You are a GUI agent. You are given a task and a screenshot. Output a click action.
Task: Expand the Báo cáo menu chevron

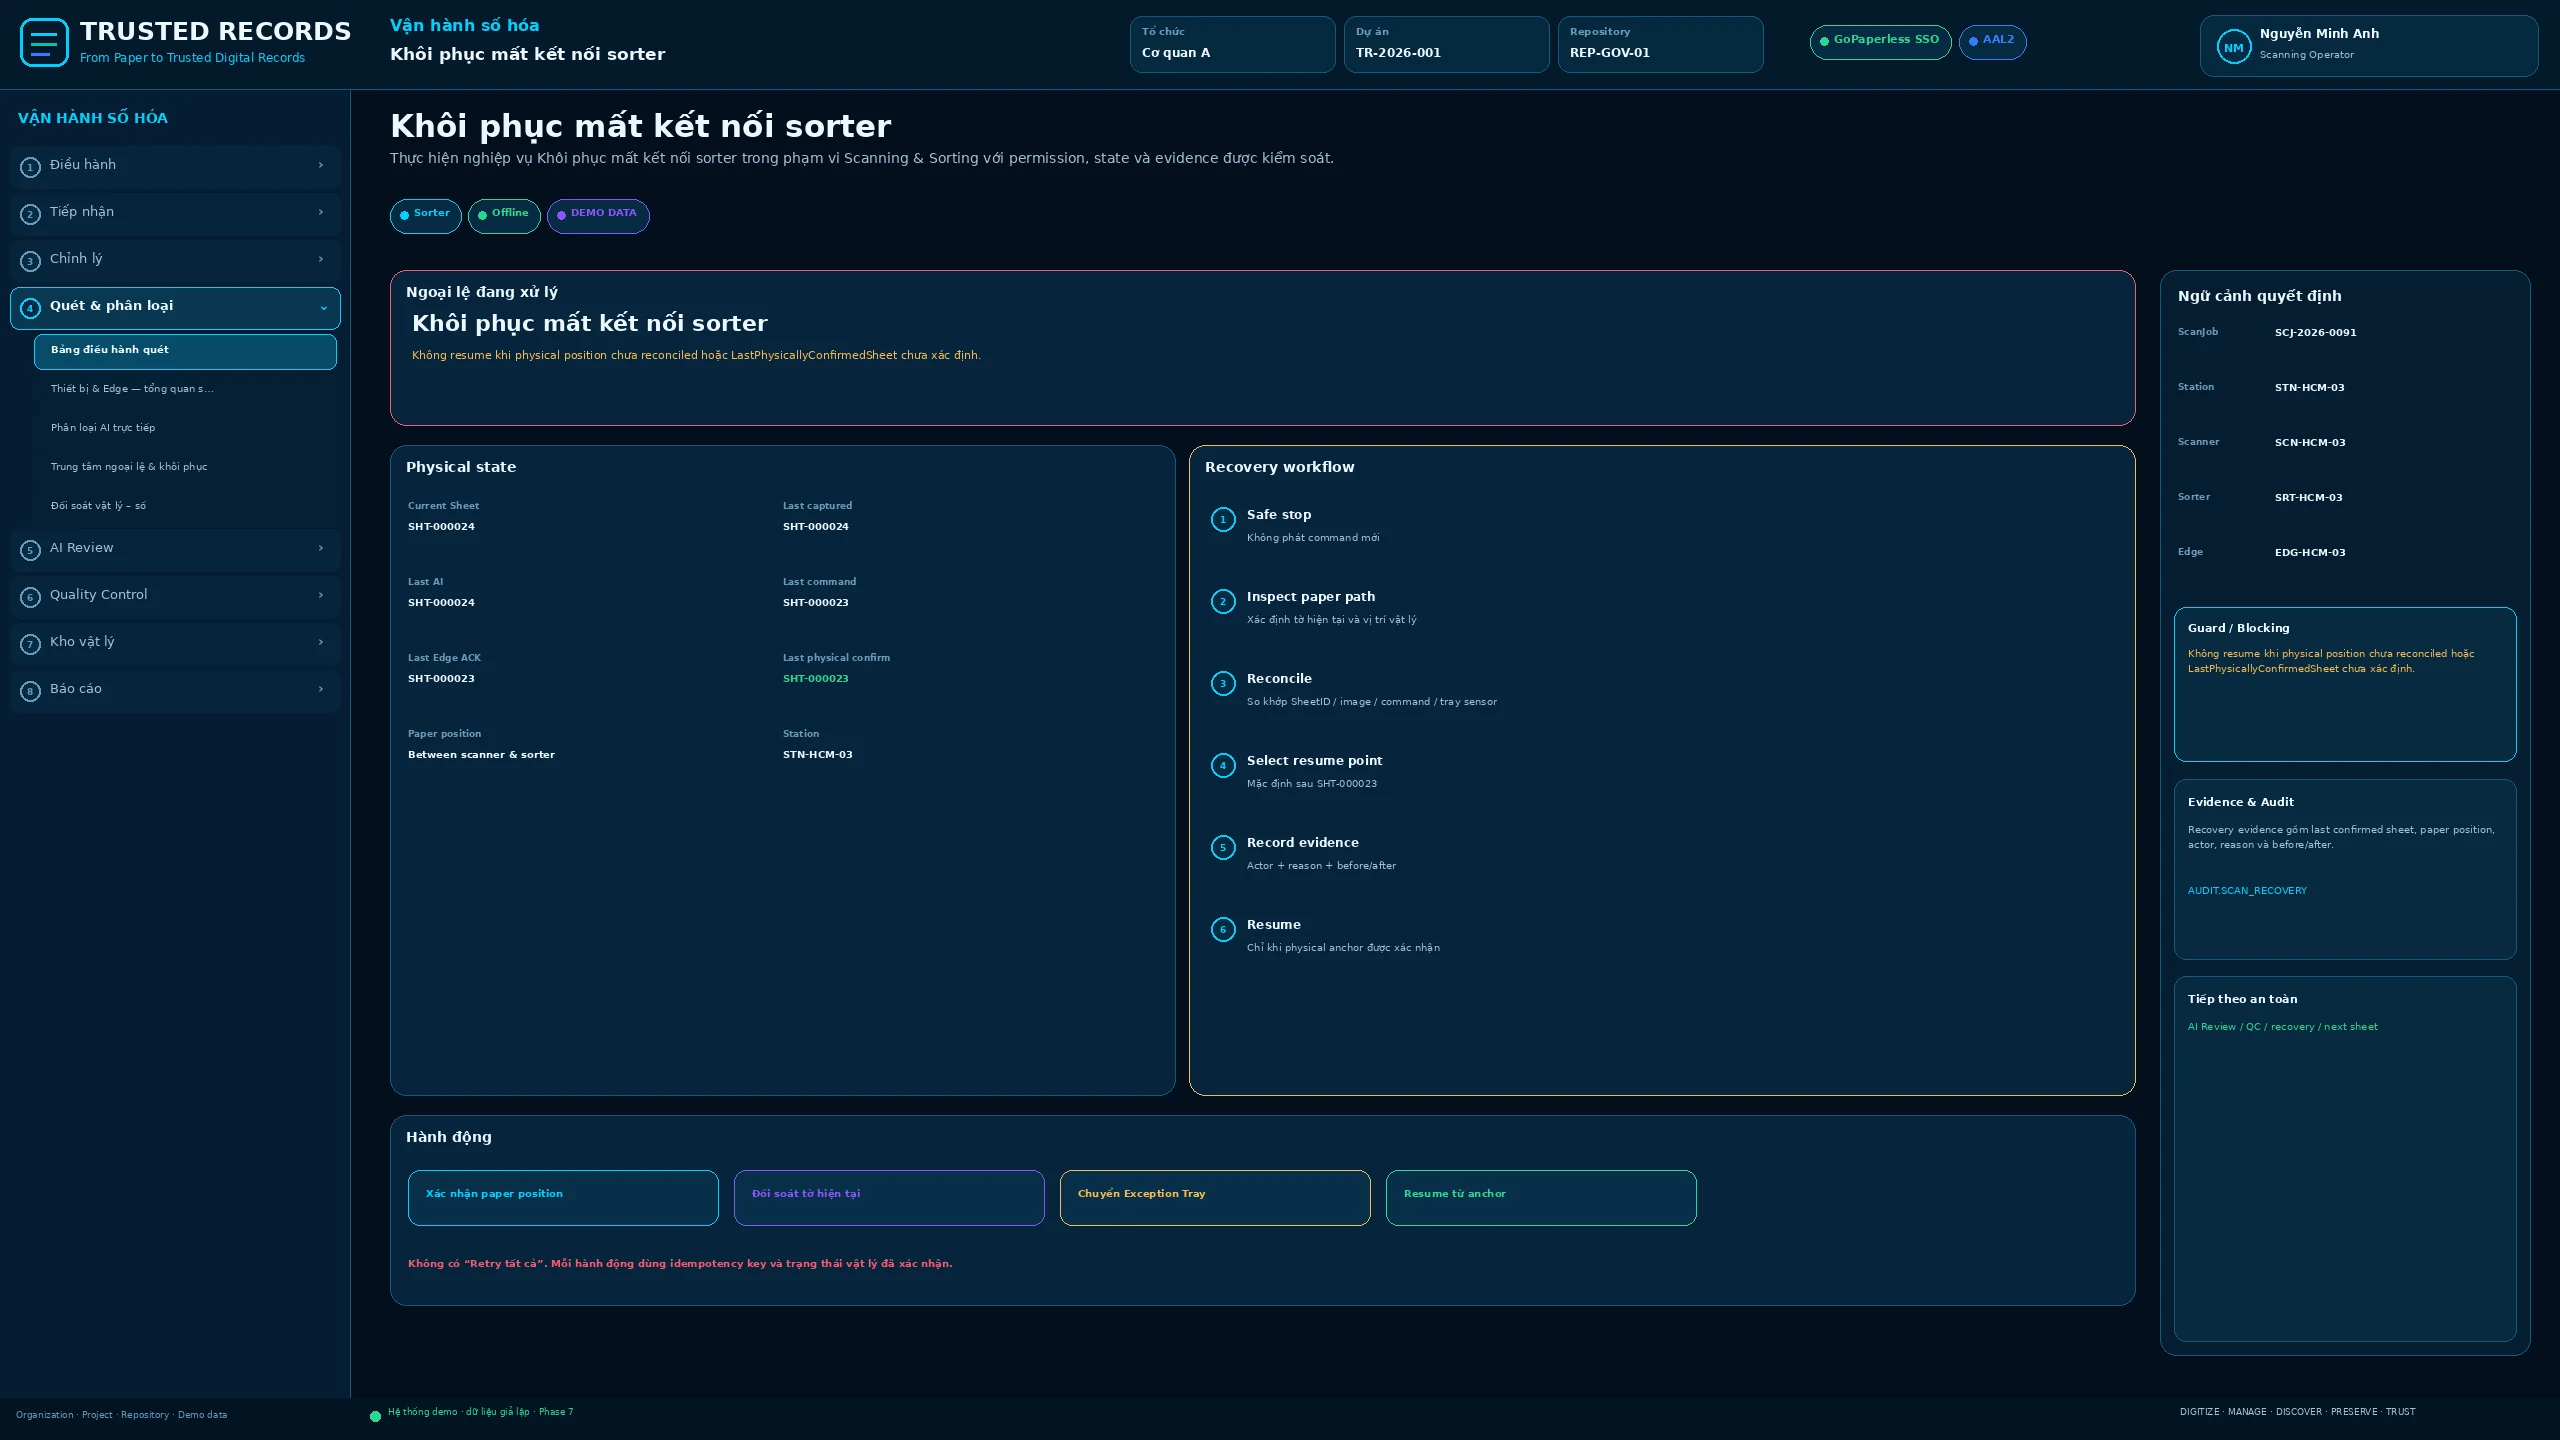tap(321, 689)
